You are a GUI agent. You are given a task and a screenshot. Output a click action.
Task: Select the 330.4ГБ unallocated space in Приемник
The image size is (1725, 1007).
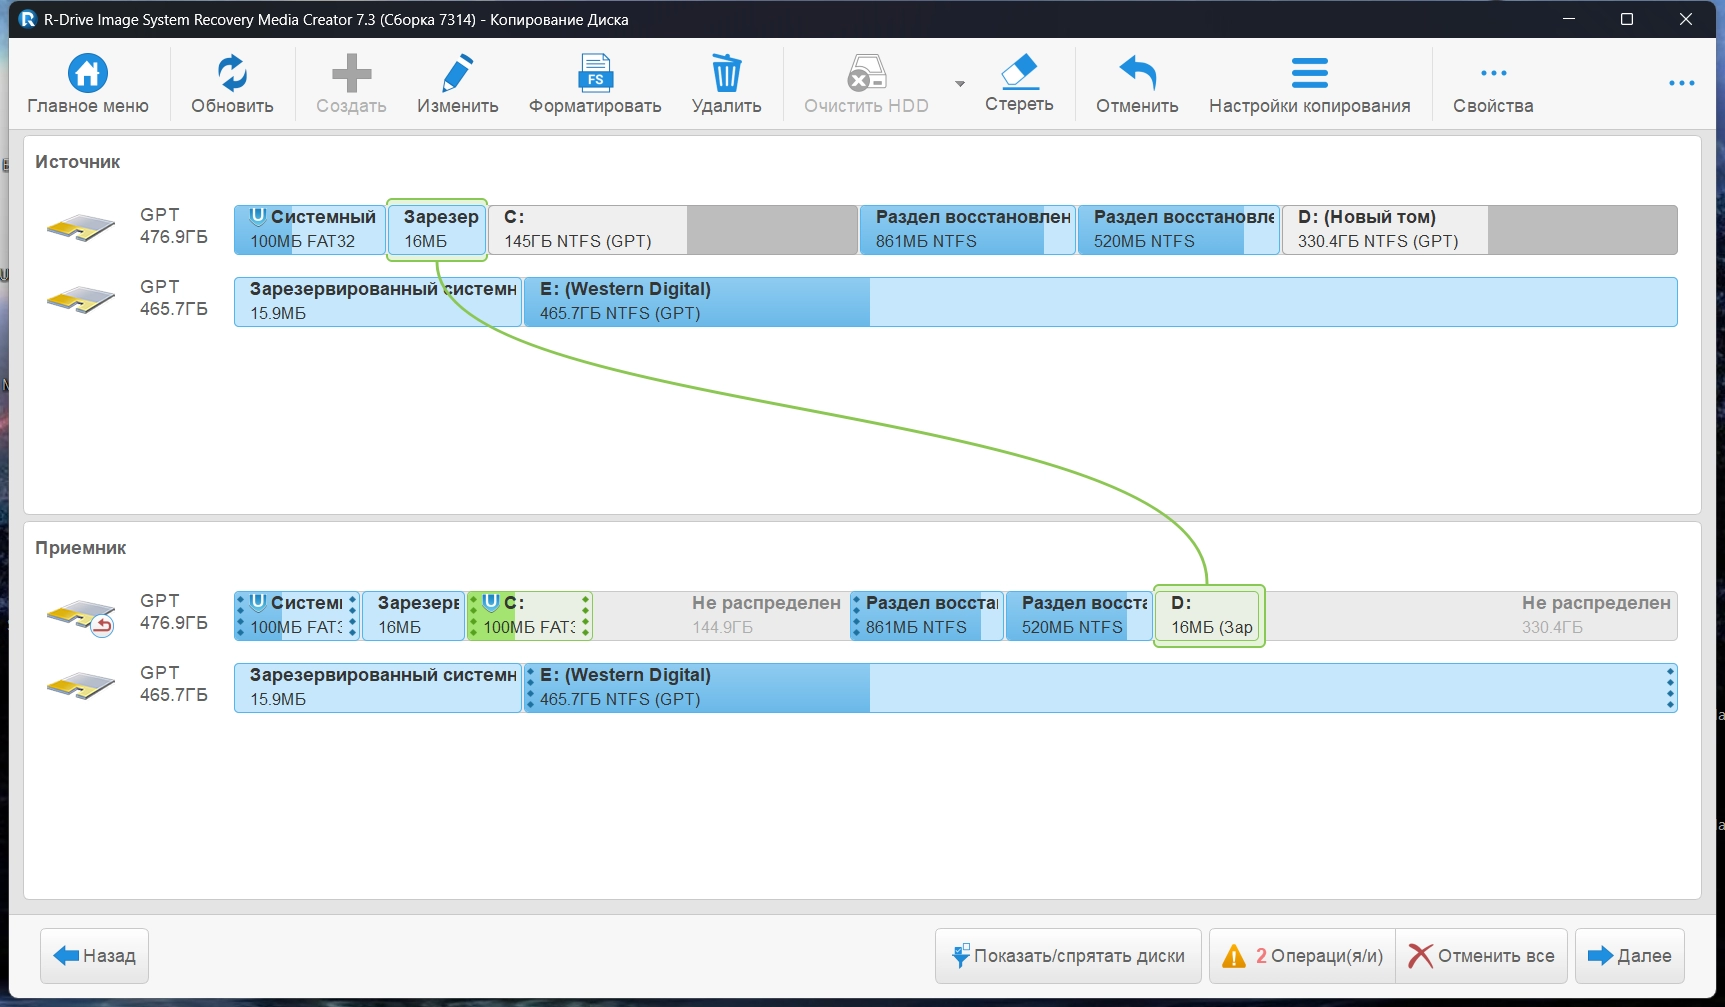pyautogui.click(x=1471, y=616)
